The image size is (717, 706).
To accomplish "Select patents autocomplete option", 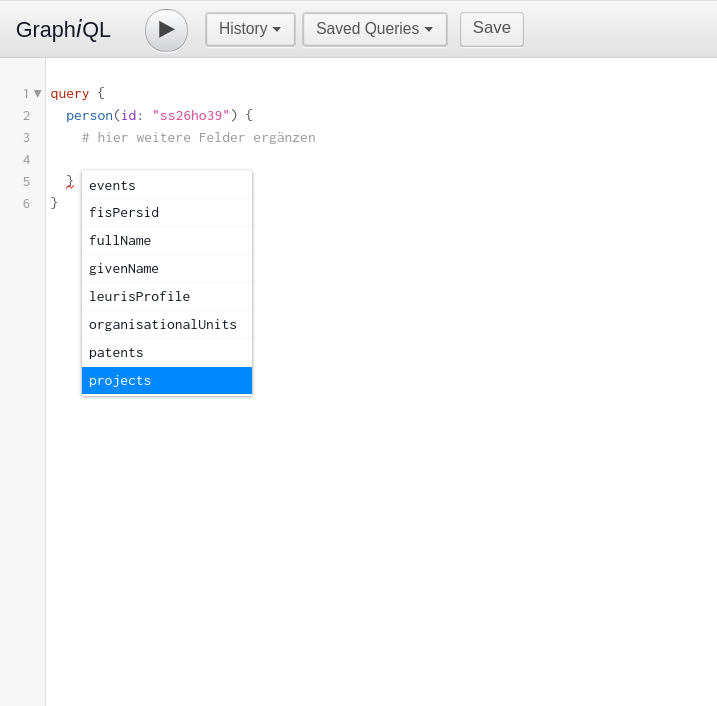I will point(167,353).
